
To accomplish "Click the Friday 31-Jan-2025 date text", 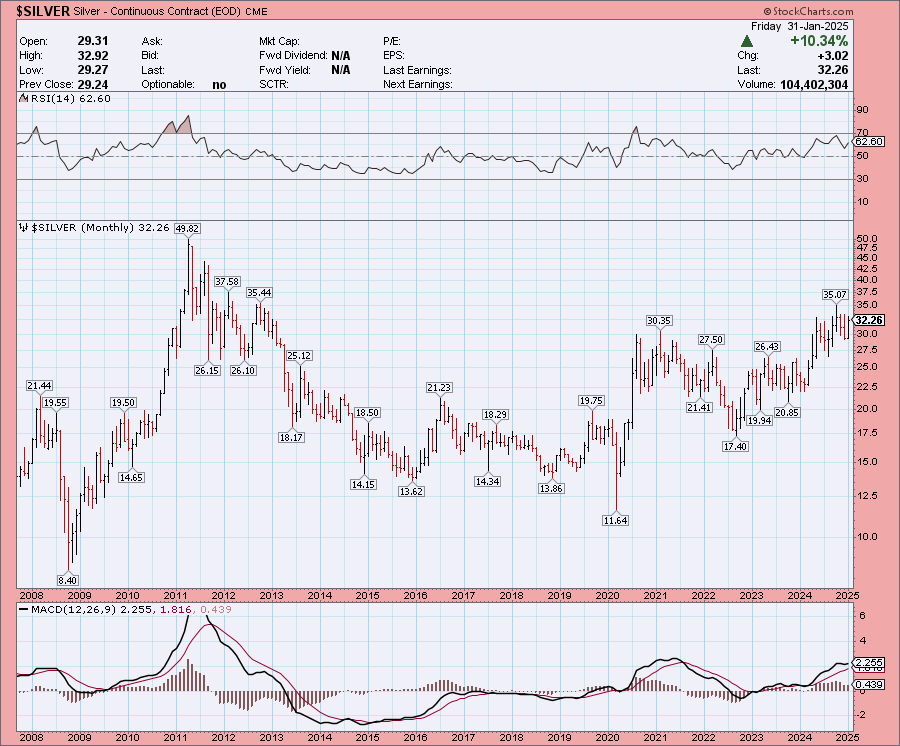I will pyautogui.click(x=800, y=26).
